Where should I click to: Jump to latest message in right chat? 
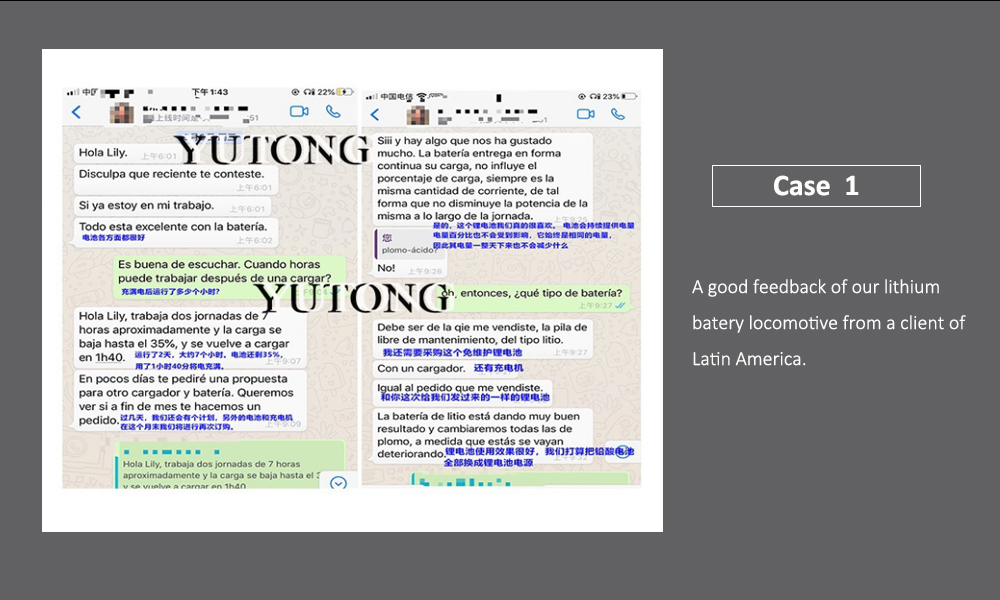click(x=622, y=449)
